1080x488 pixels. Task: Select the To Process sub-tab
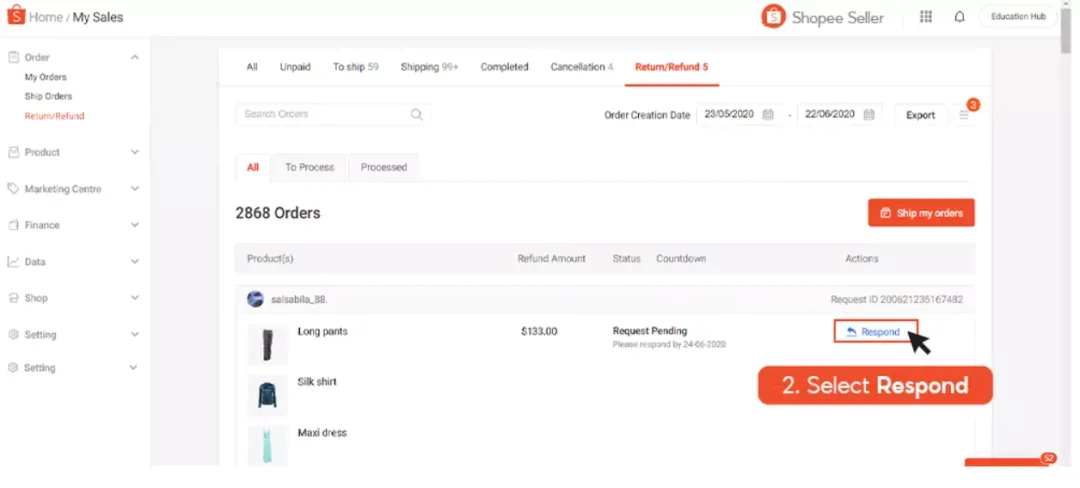[x=309, y=167]
